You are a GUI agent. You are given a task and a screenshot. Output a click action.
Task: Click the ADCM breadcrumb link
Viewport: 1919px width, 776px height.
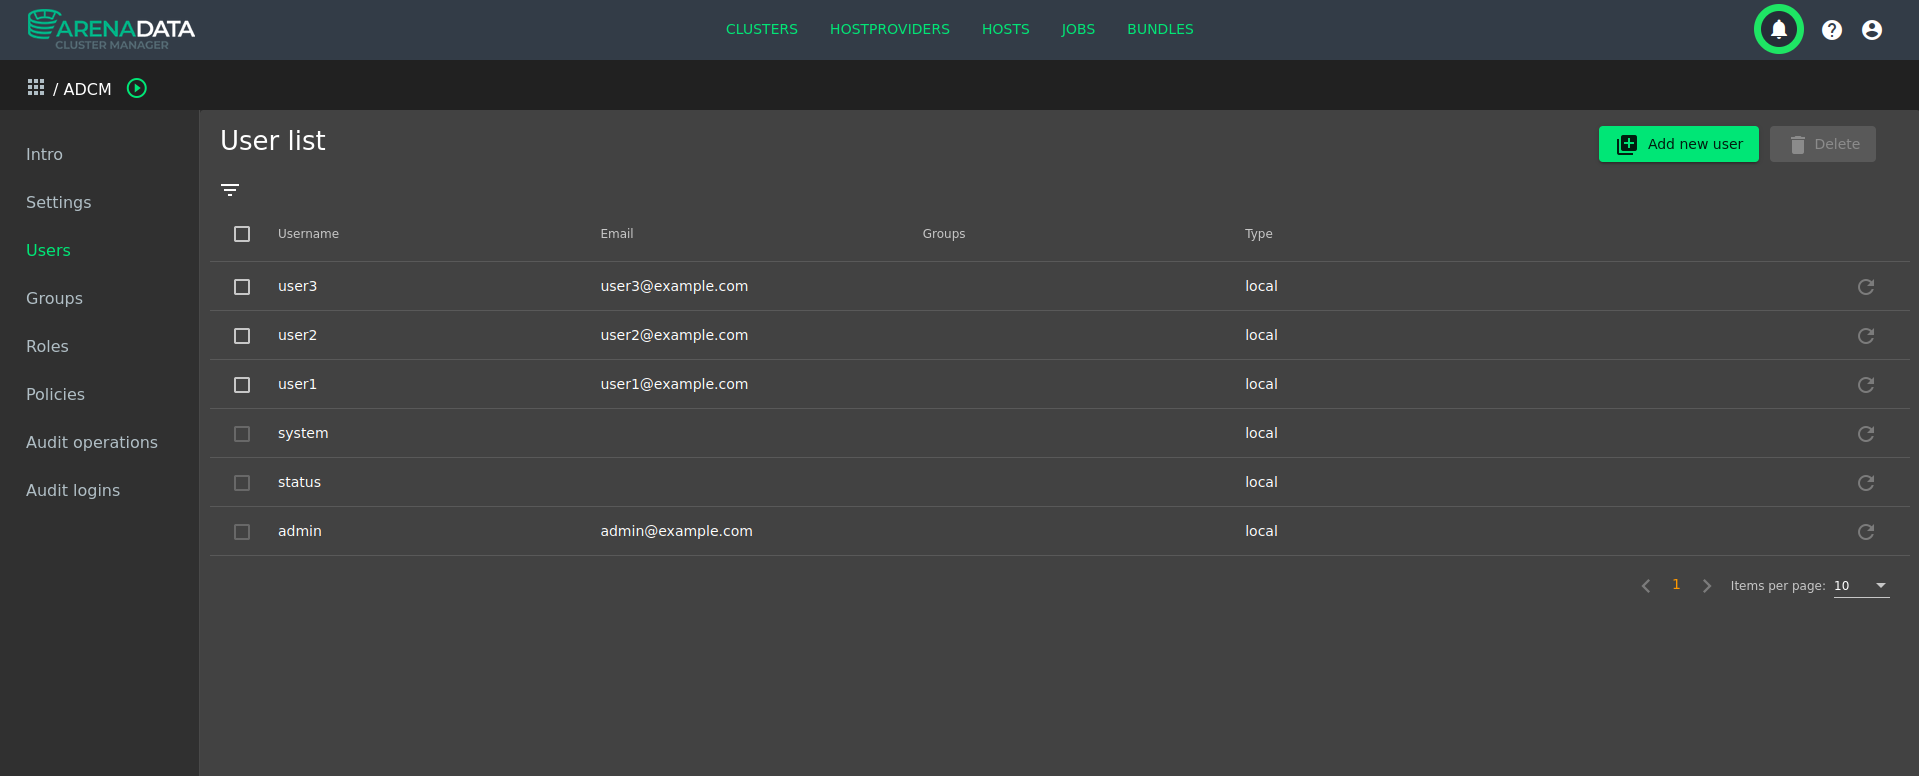click(x=87, y=89)
